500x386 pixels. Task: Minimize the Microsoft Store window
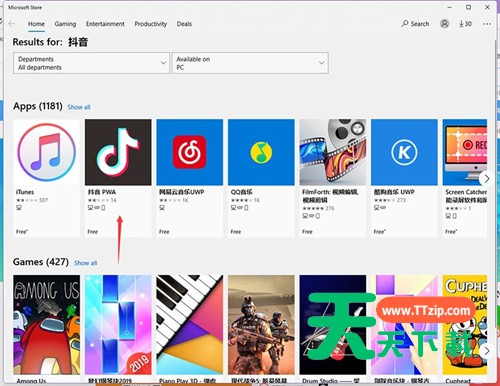click(450, 7)
